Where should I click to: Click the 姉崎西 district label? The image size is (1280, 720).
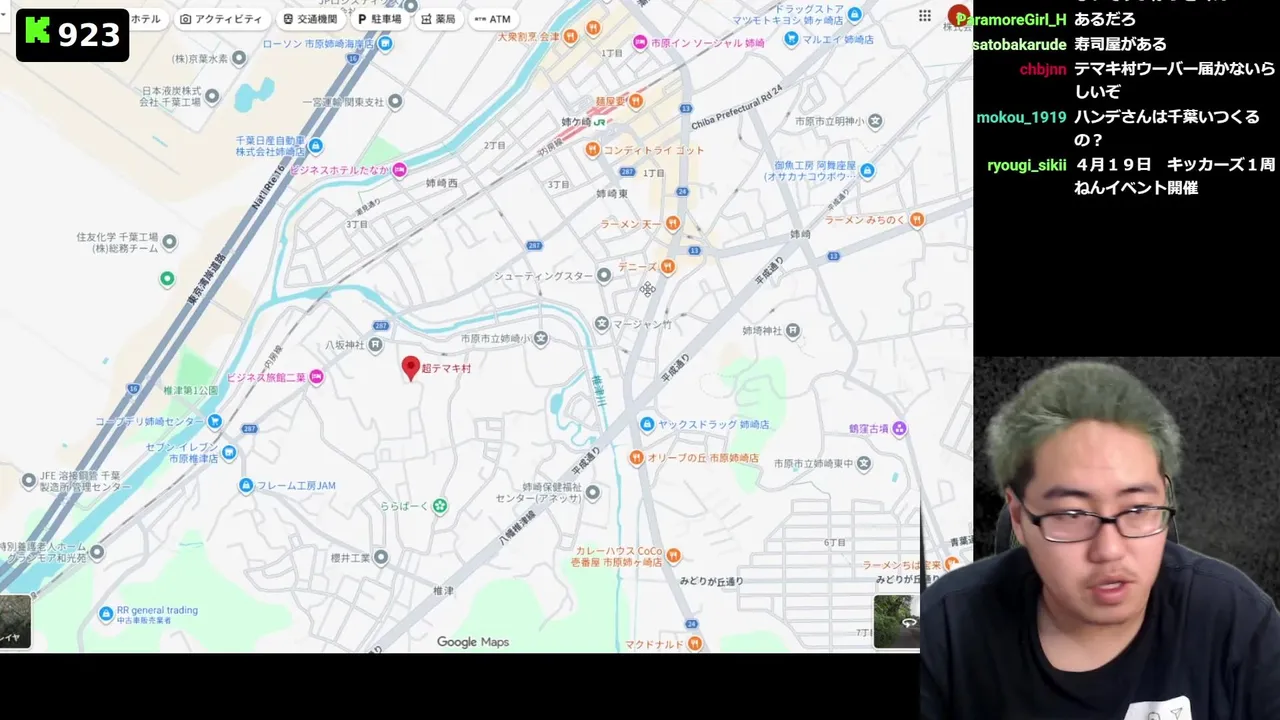pyautogui.click(x=440, y=184)
